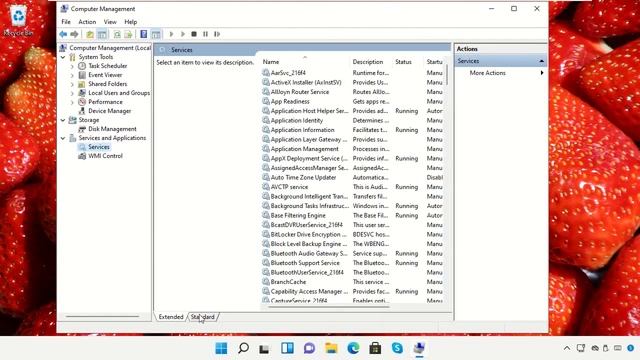Open the Help toolbar icon
The image size is (640, 360).
144,34
